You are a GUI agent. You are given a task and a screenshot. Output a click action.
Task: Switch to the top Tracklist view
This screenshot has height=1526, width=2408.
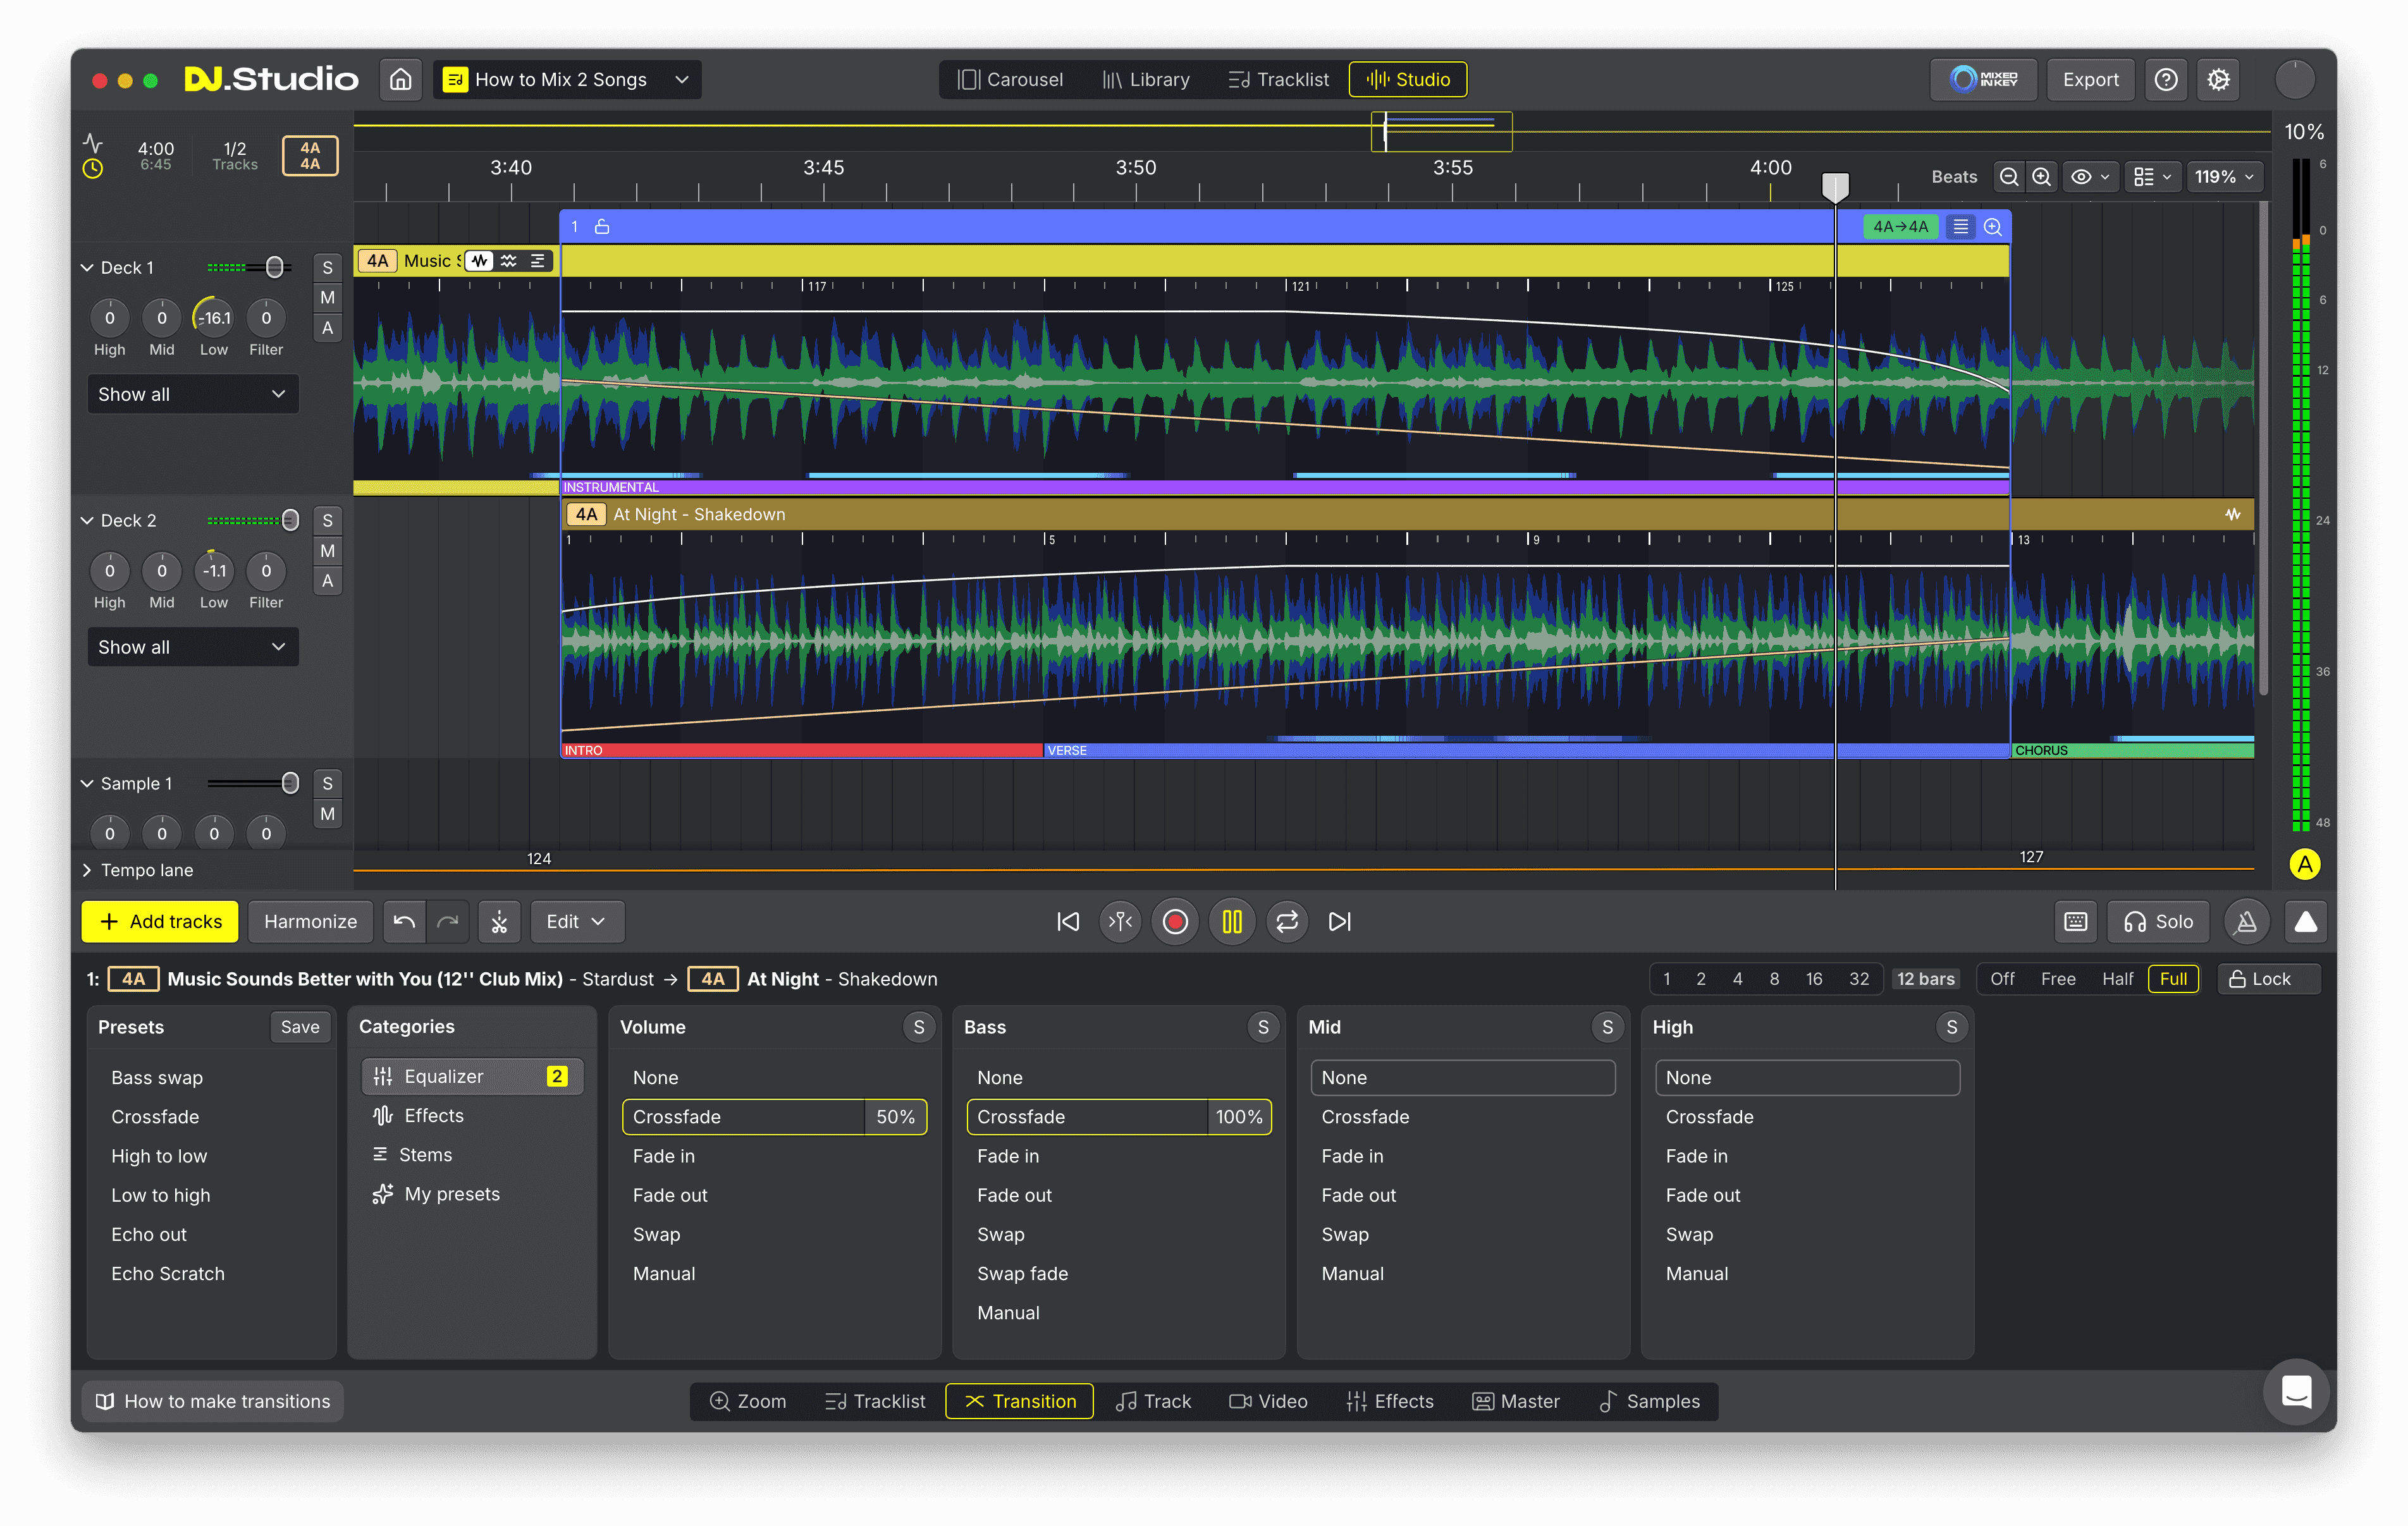tap(1279, 79)
